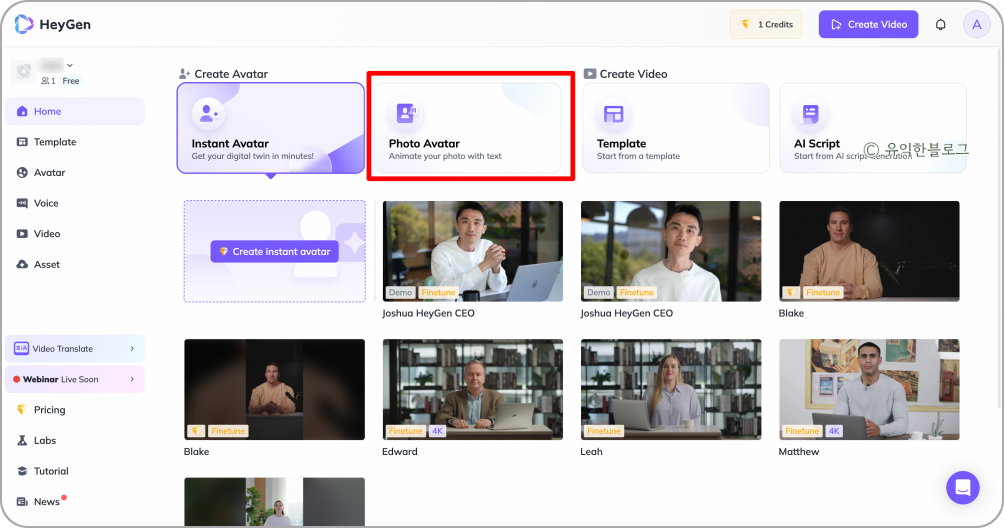
Task: Open the landscape Blake avatar thumbnail
Action: click(x=869, y=251)
